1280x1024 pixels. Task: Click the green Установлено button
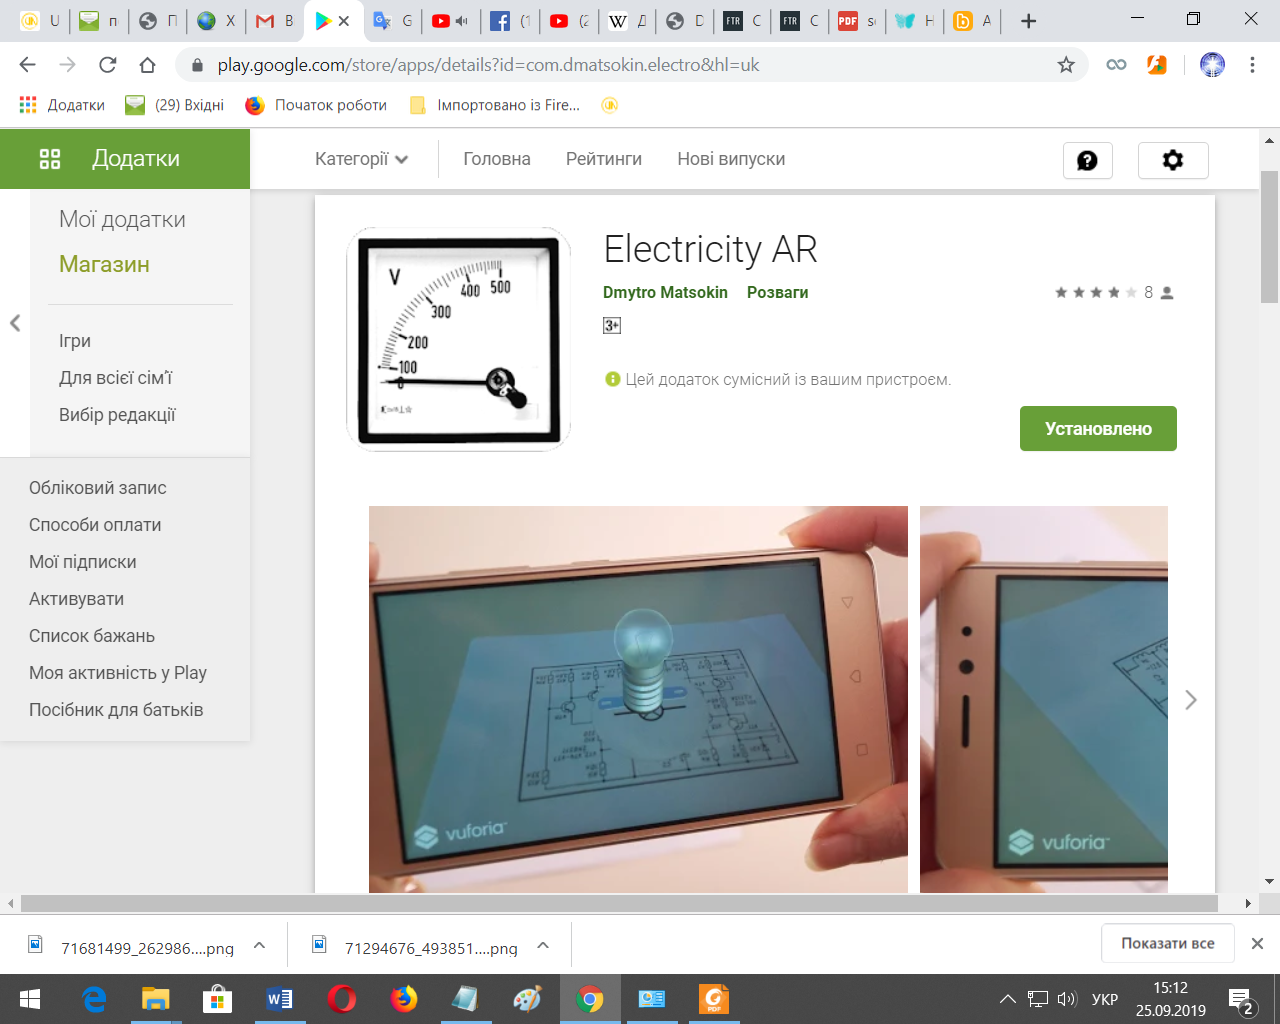pyautogui.click(x=1098, y=428)
